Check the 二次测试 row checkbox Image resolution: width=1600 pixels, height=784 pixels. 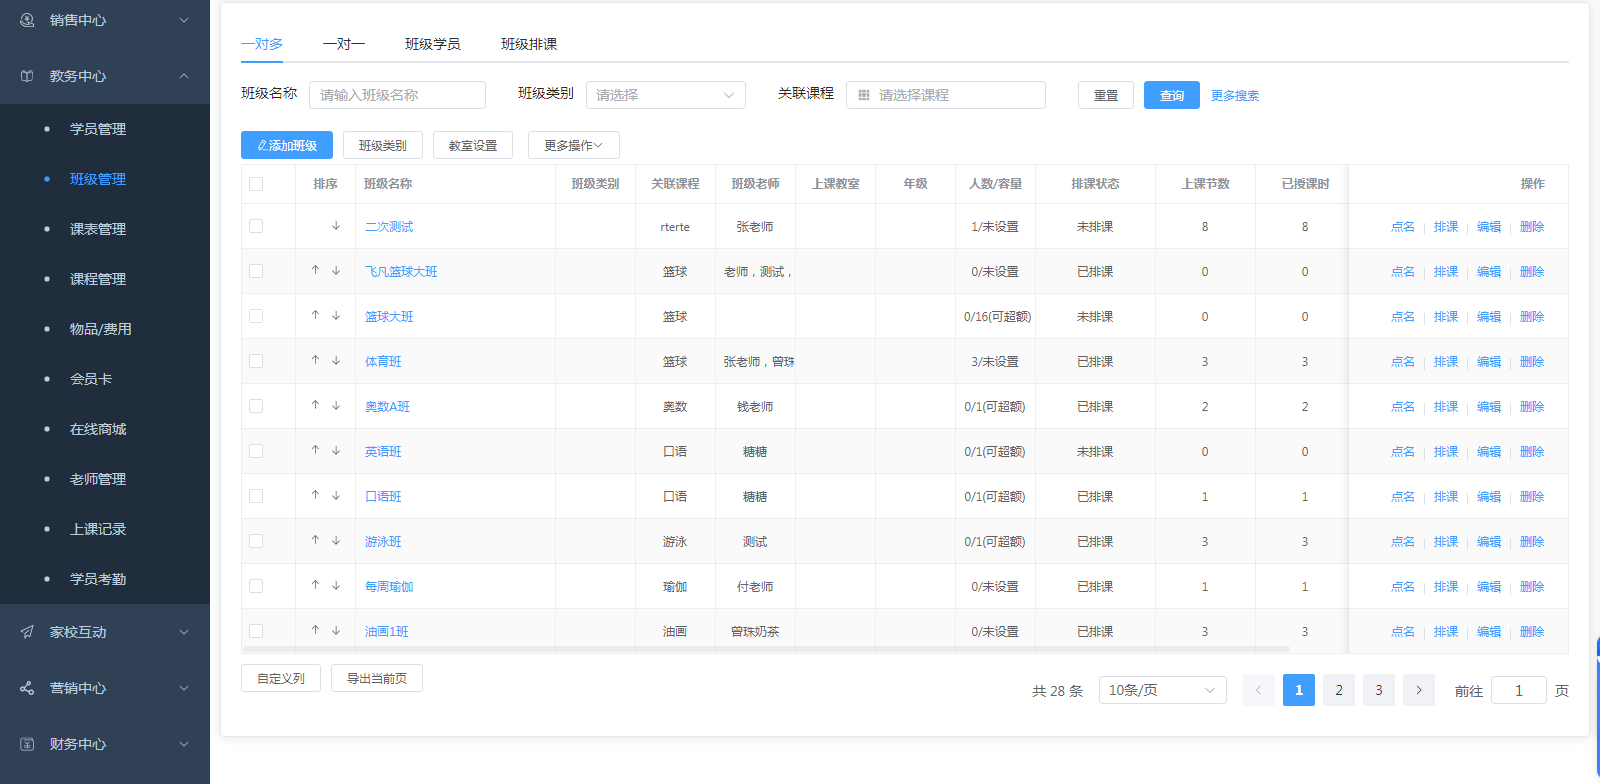256,226
